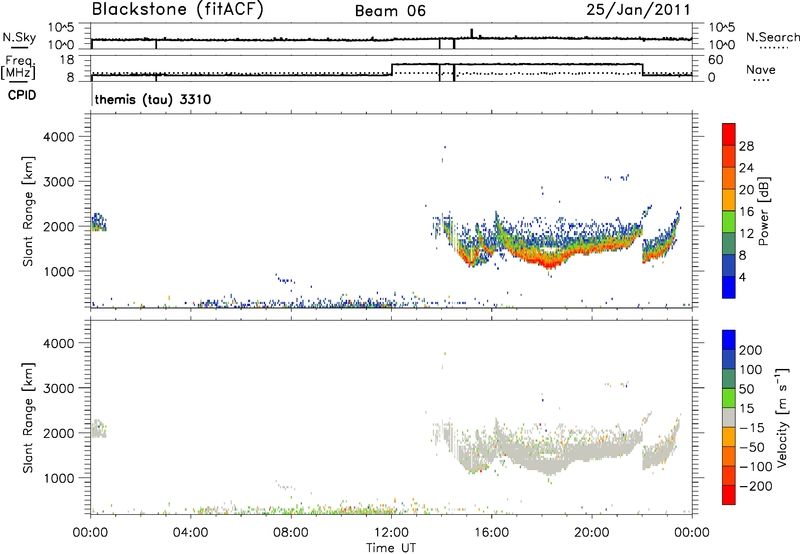The width and height of the screenshot is (800, 554).
Task: Click the '200' velocity colorbar tick label
Action: [751, 350]
